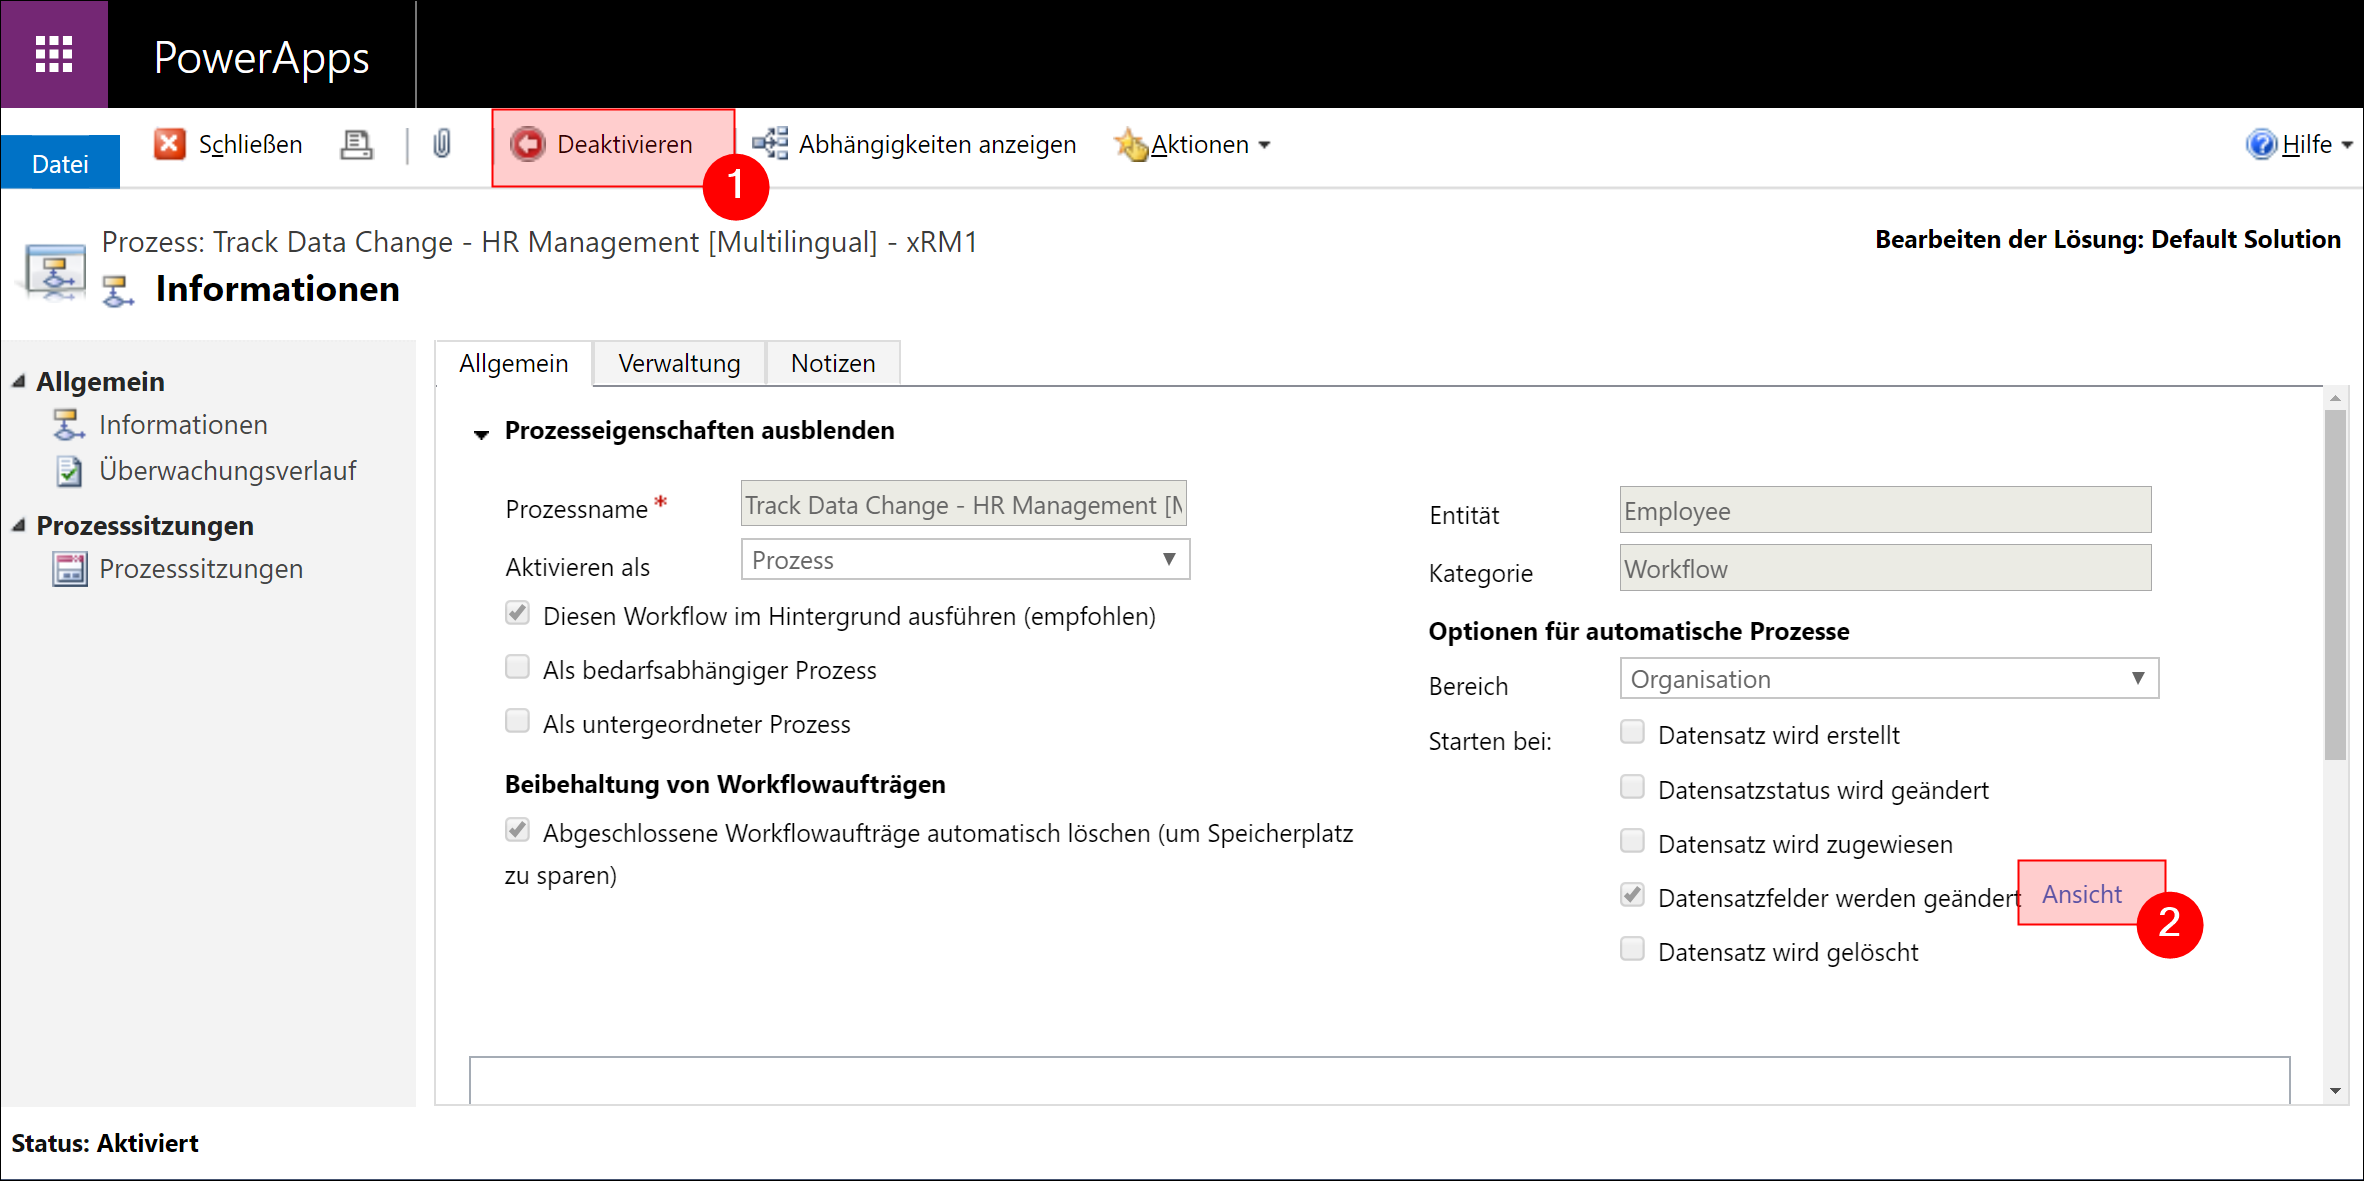Image resolution: width=2364 pixels, height=1181 pixels.
Task: Open Informationen in left navigation
Action: tap(183, 425)
